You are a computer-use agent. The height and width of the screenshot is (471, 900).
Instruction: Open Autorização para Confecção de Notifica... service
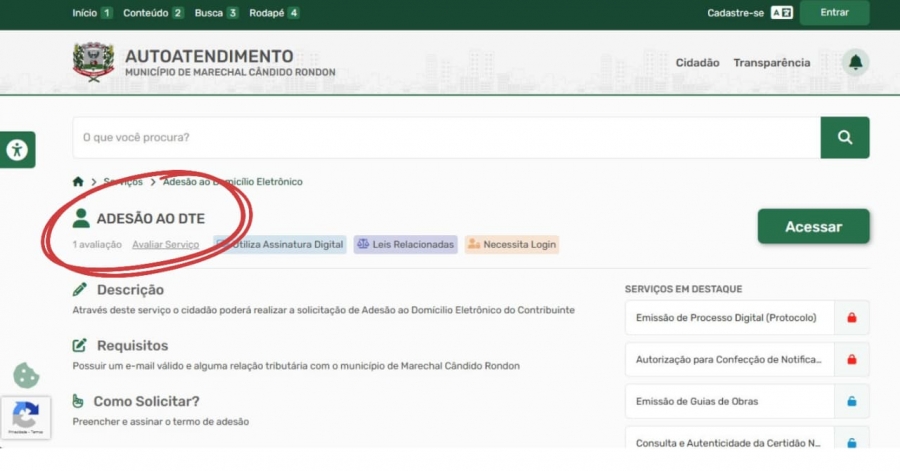click(x=729, y=360)
